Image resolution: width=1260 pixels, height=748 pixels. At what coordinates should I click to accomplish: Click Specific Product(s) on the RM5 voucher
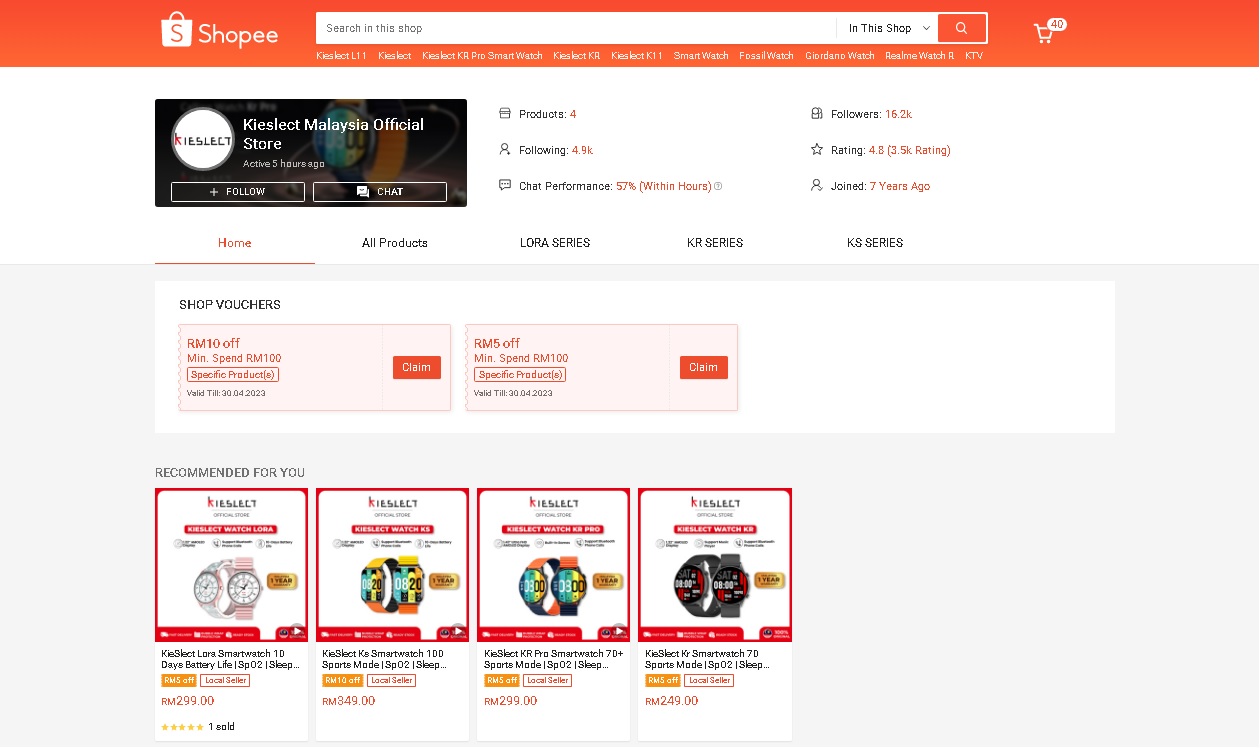click(520, 375)
